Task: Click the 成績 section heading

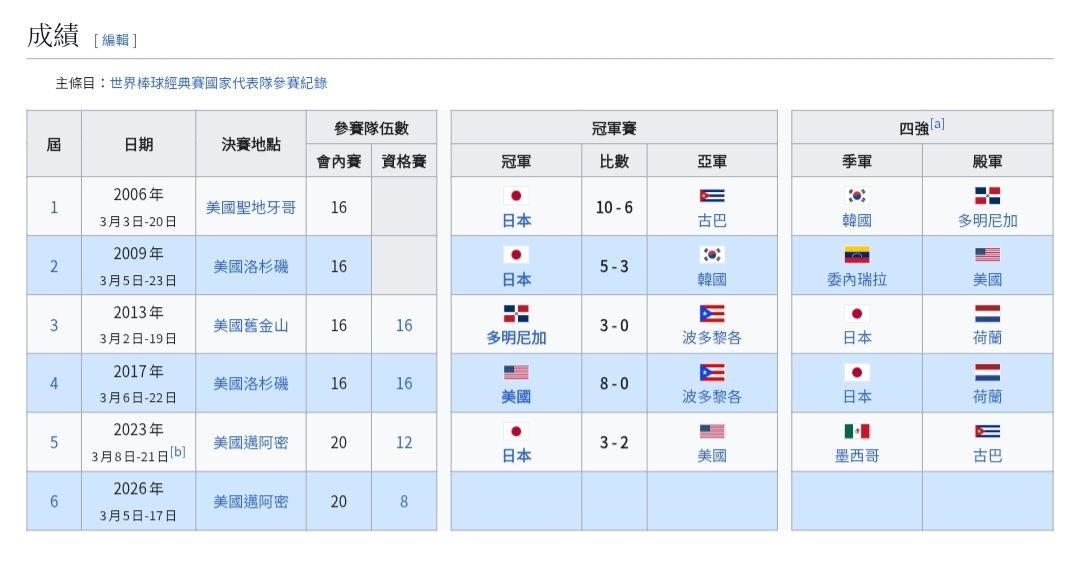Action: click(52, 36)
